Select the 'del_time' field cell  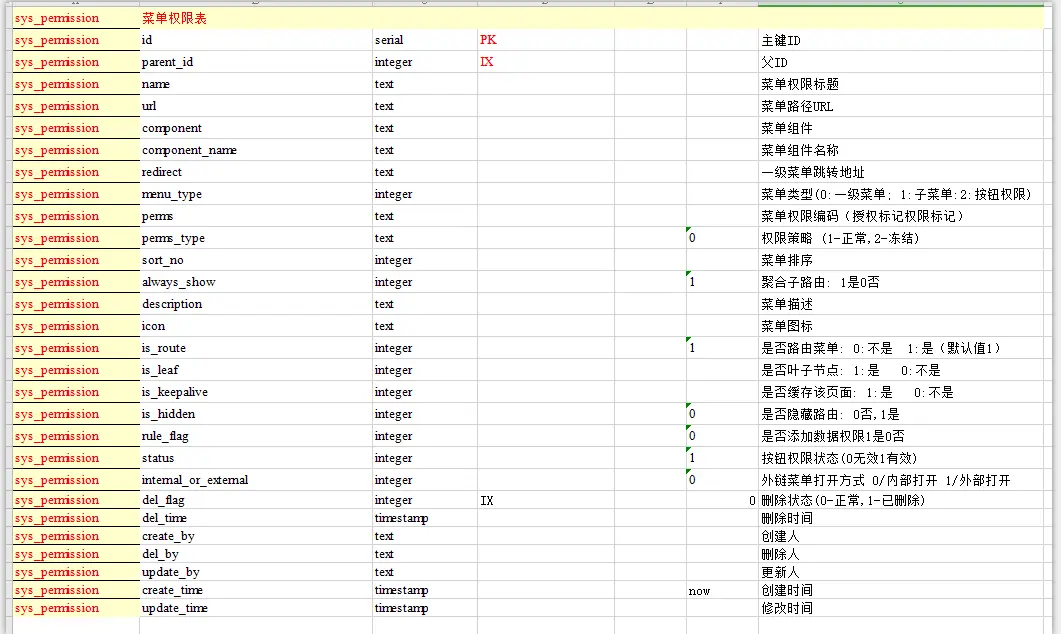pos(256,518)
